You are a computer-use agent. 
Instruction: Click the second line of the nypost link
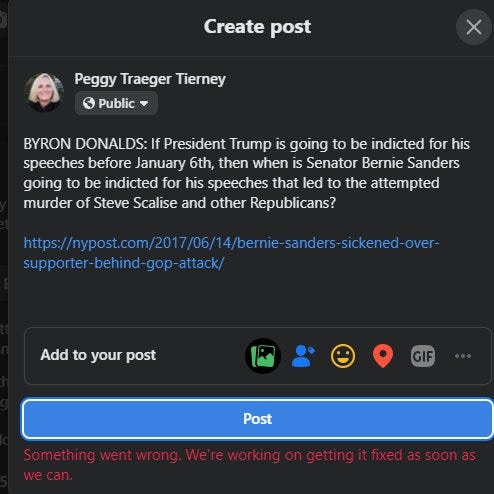(124, 263)
